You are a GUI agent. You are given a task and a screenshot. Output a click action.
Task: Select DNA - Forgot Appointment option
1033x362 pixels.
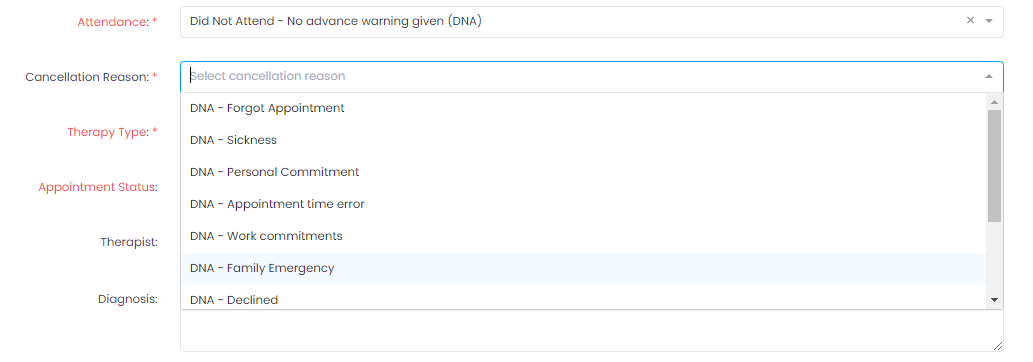584,108
